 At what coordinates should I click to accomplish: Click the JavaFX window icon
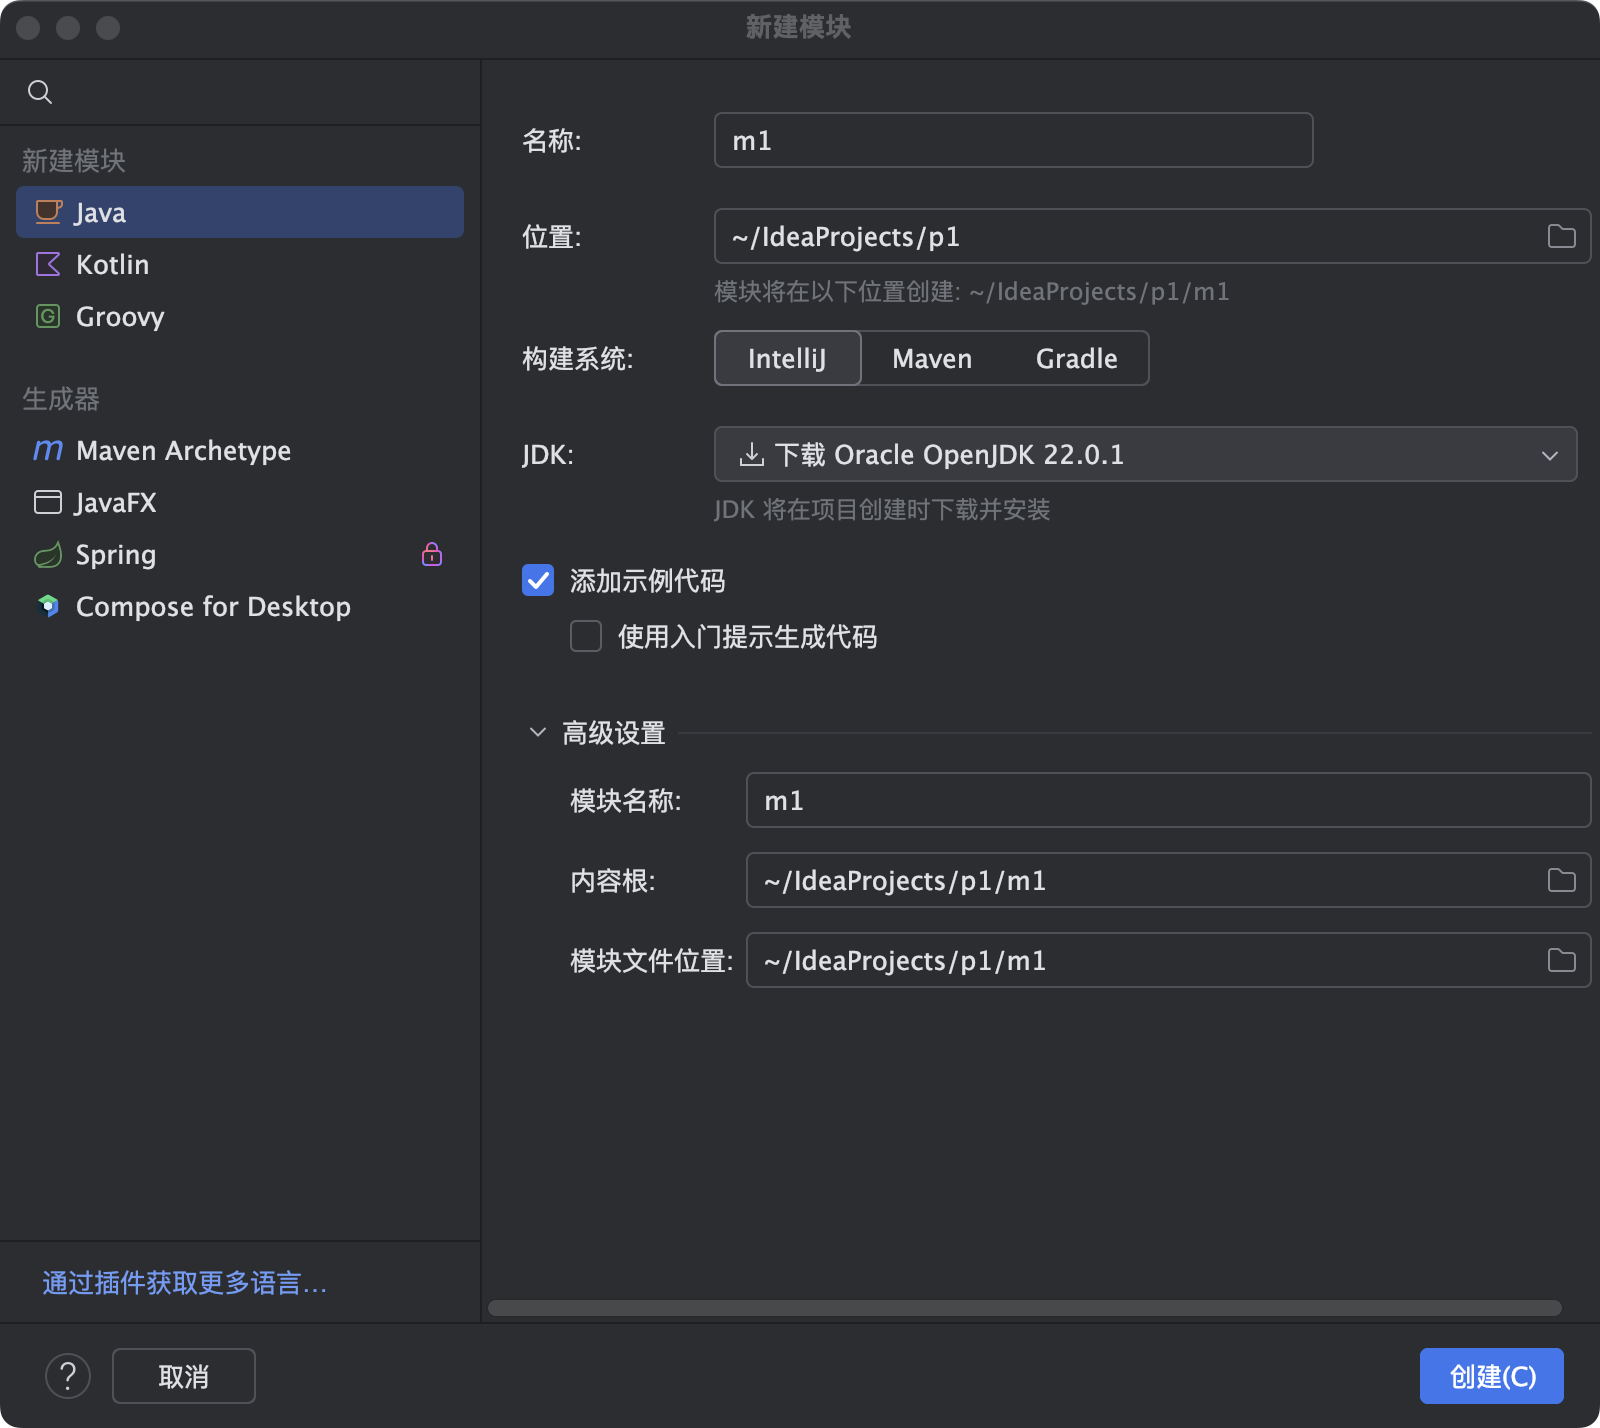pos(48,502)
